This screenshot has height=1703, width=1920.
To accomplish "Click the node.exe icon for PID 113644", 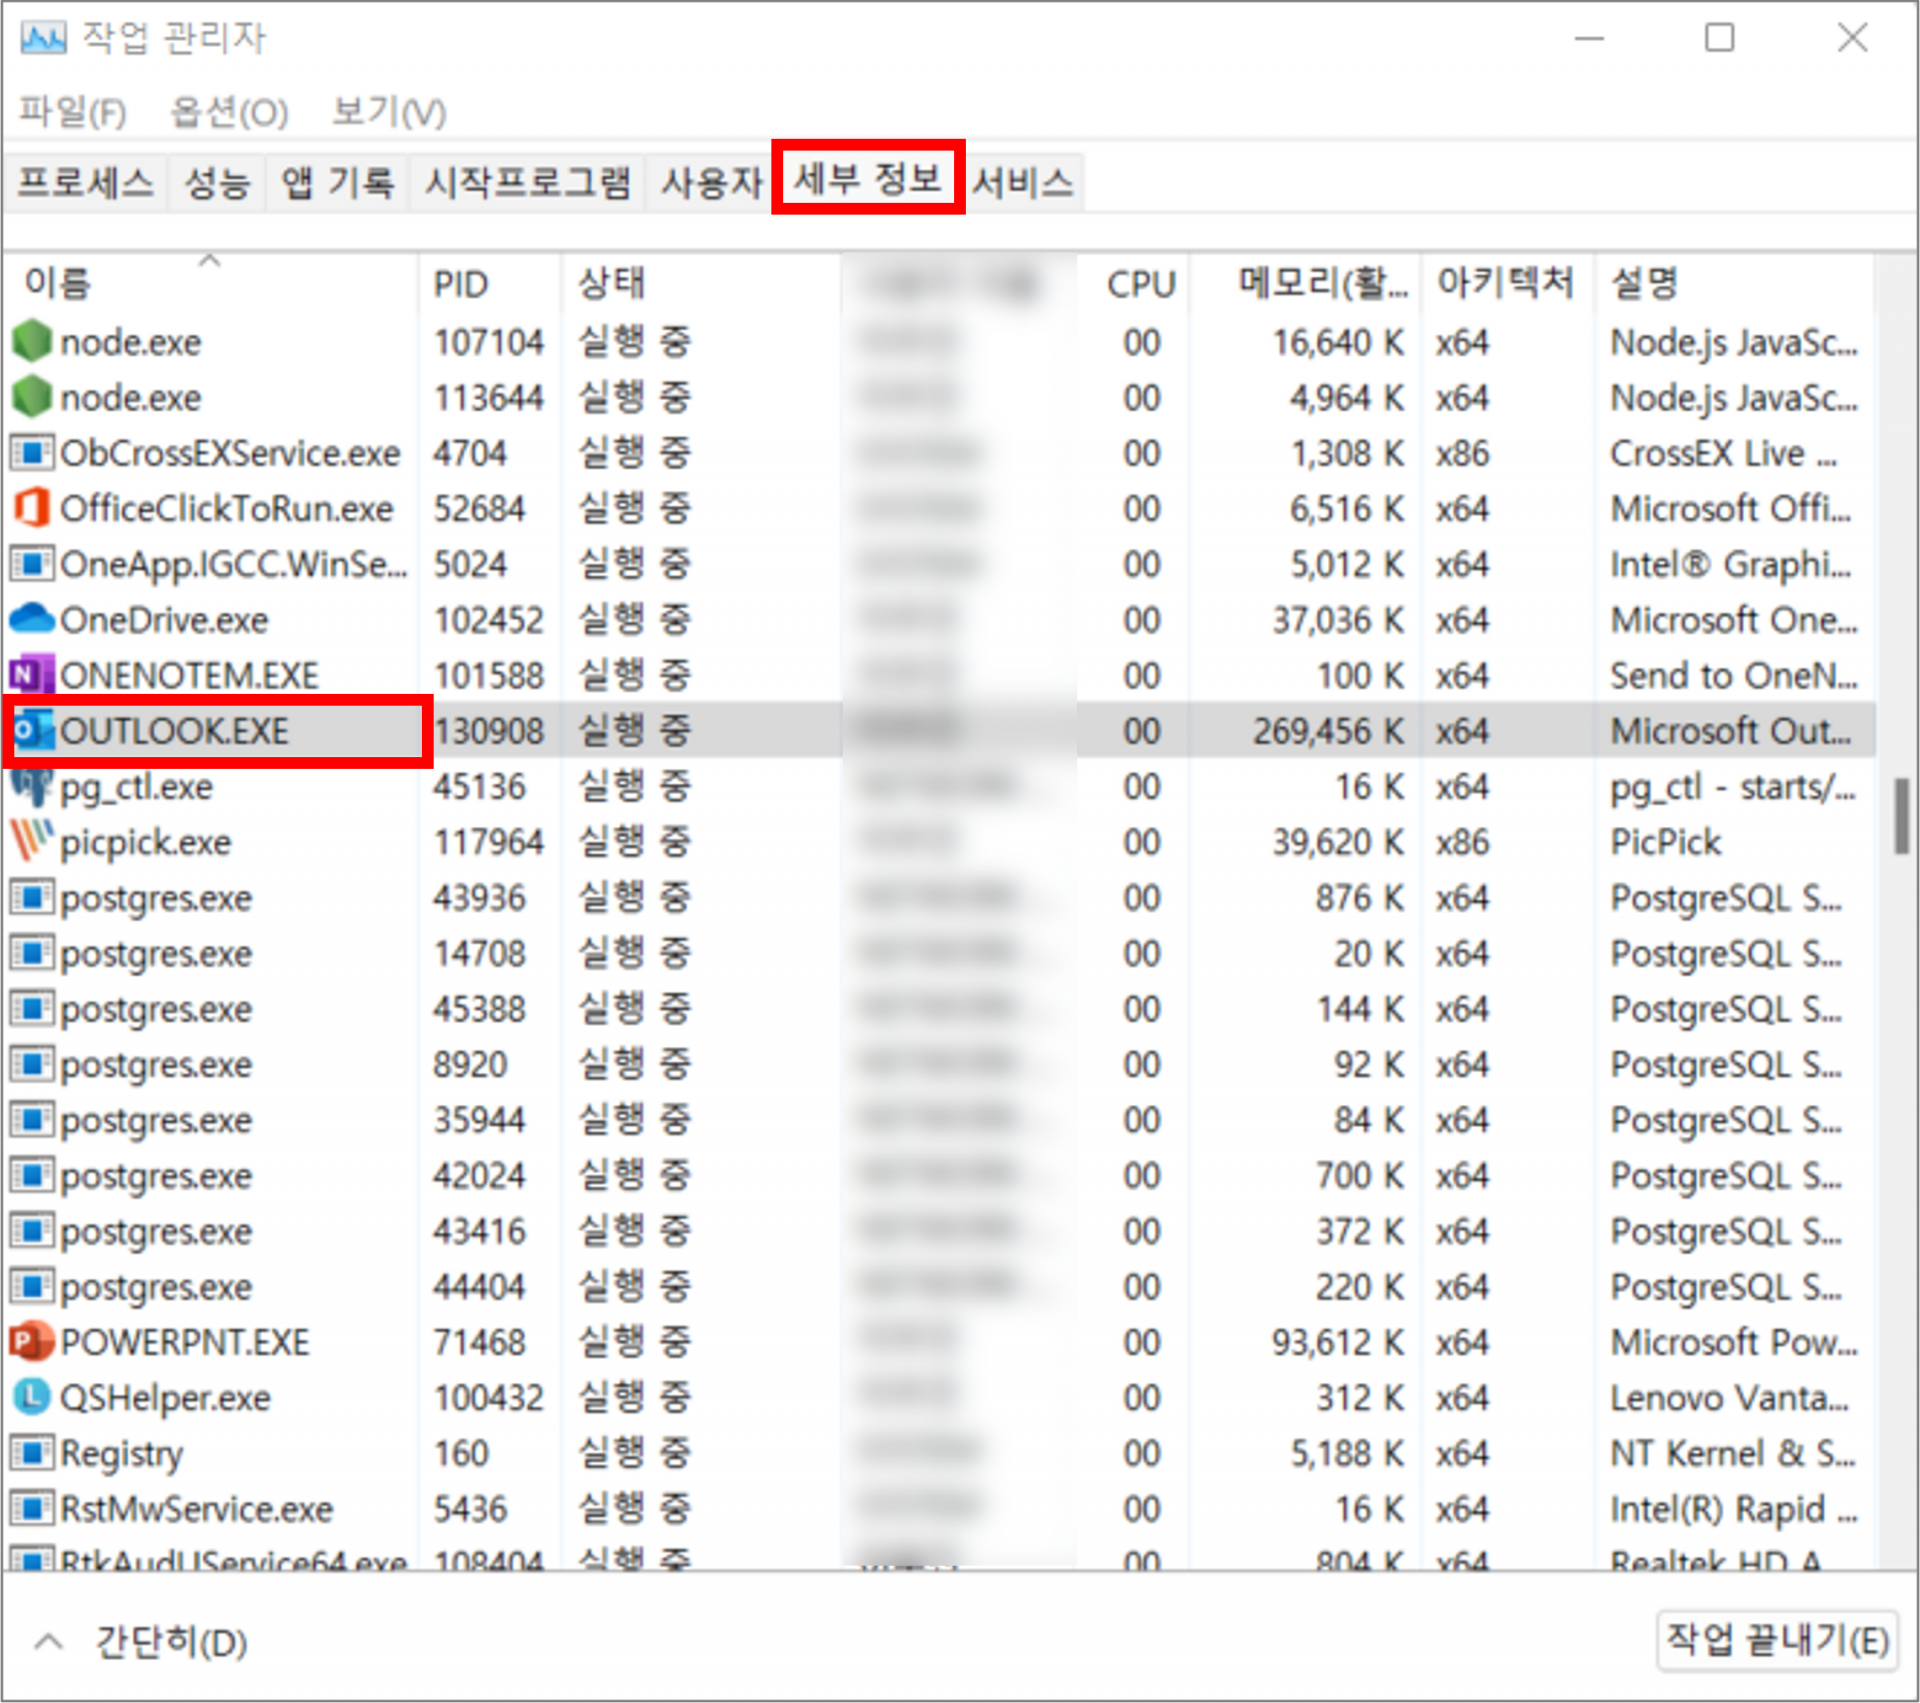I will 32,398.
